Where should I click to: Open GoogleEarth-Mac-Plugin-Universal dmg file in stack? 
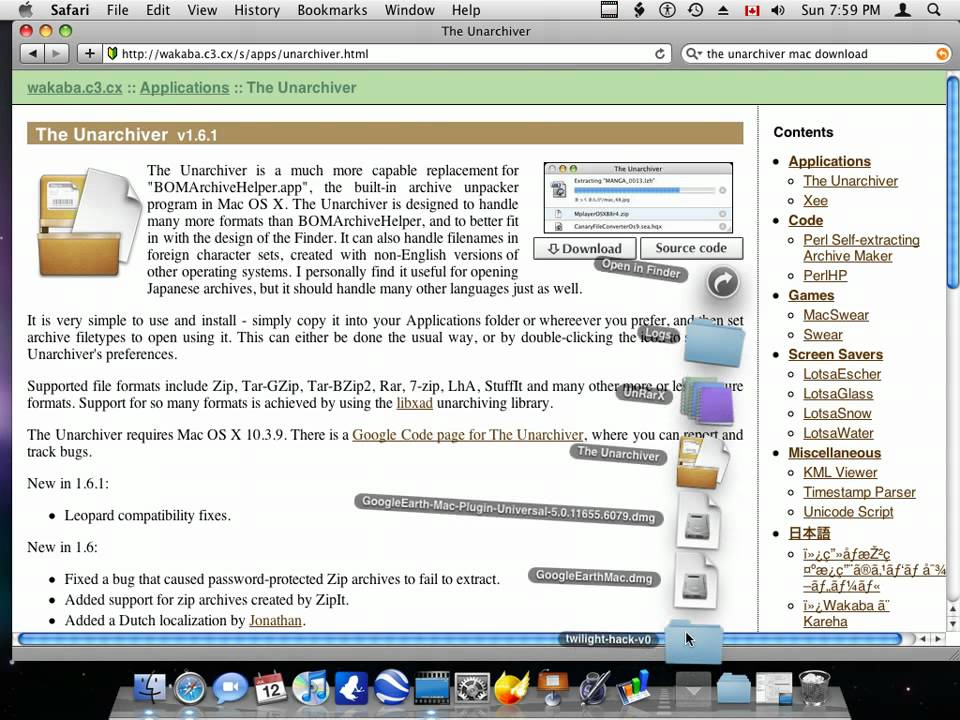pos(698,520)
